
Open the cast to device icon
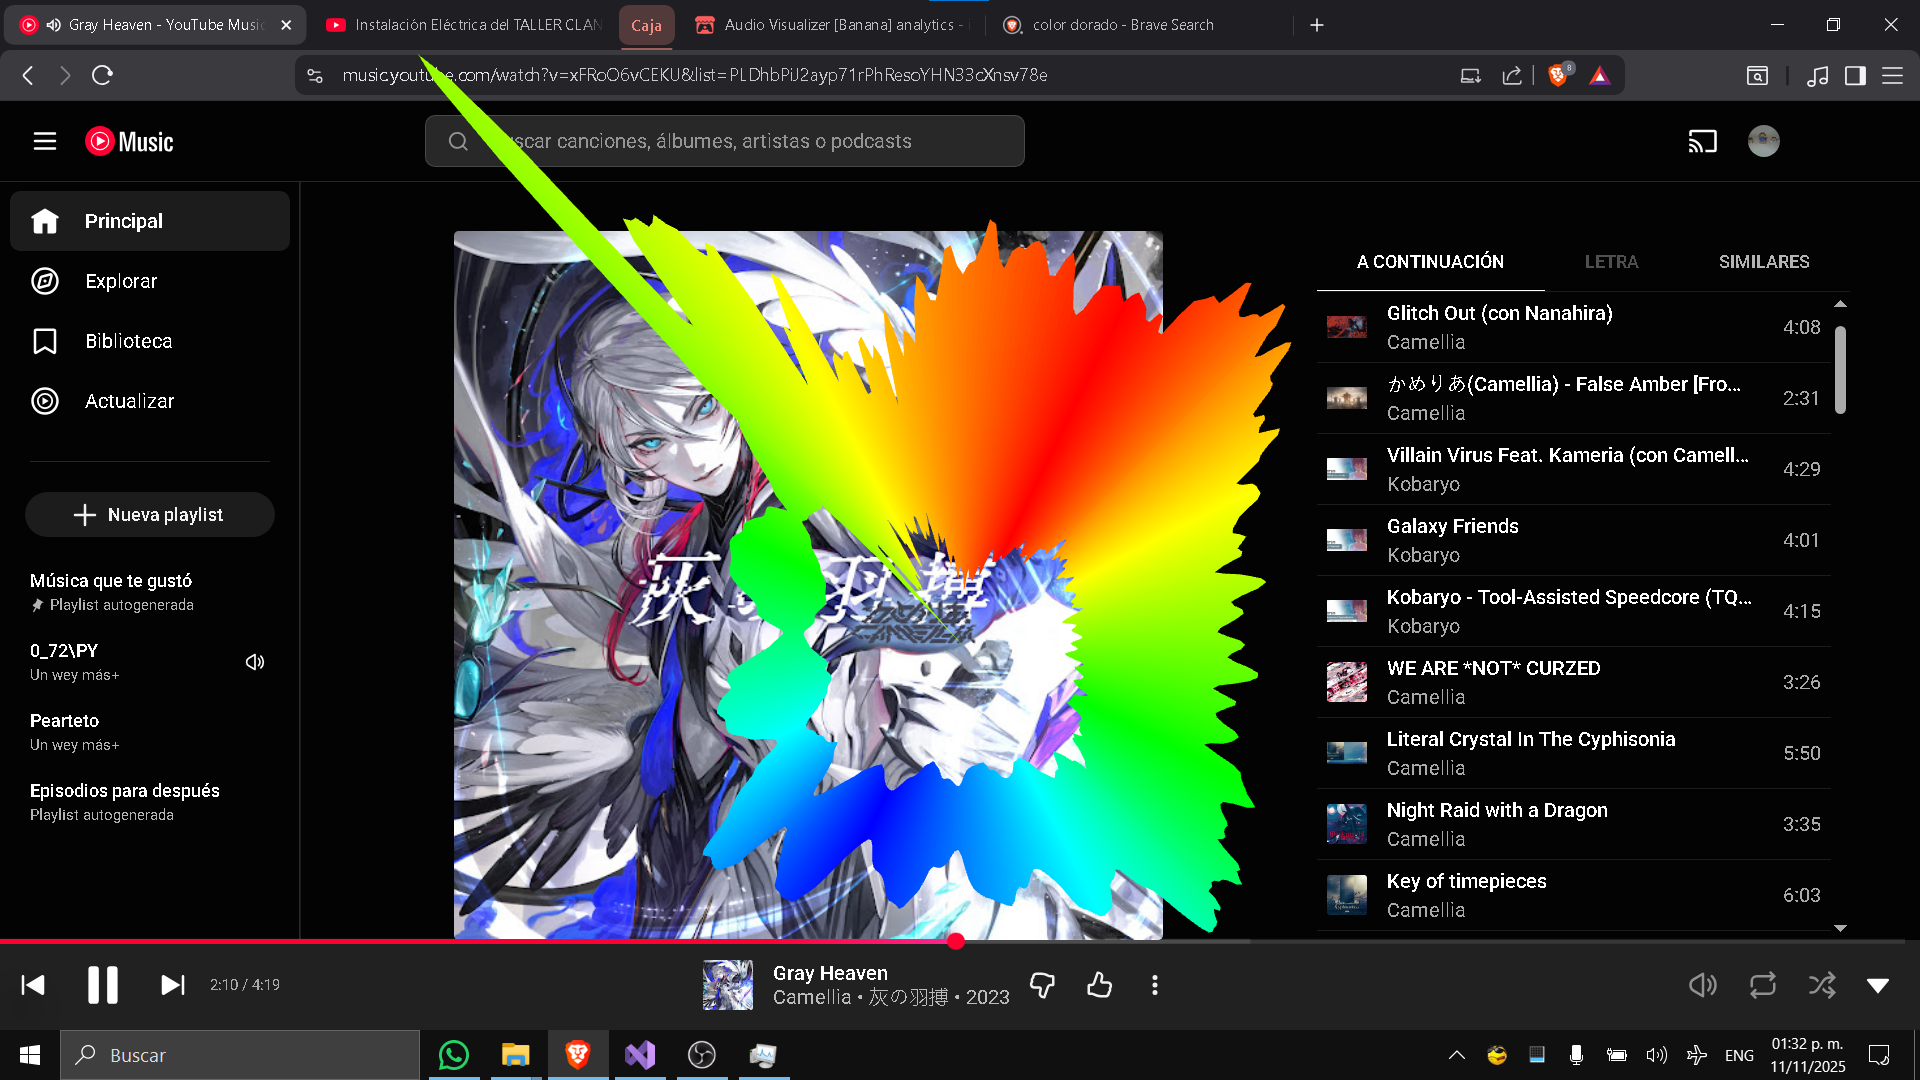point(1702,141)
